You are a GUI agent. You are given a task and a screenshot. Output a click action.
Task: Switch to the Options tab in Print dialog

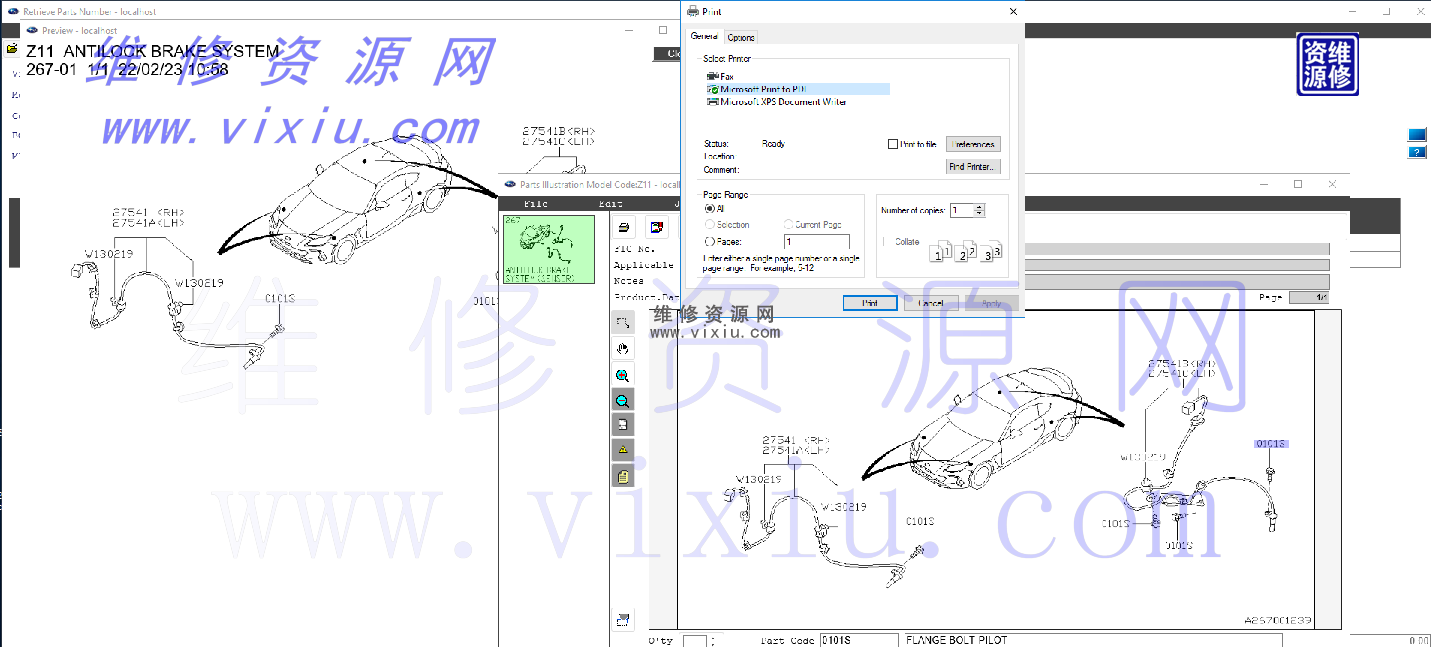point(741,37)
